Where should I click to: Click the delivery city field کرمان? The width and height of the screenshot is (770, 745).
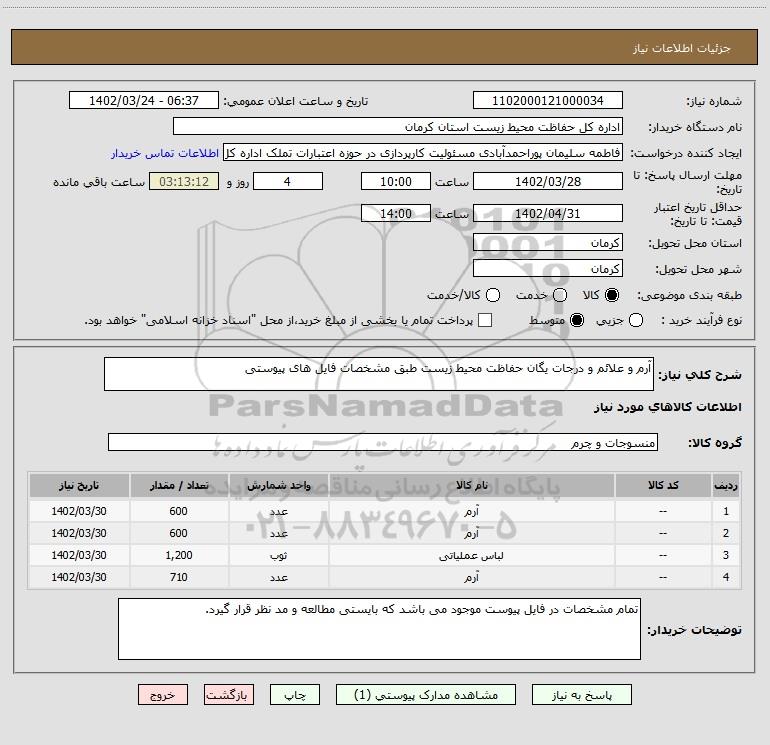point(548,269)
